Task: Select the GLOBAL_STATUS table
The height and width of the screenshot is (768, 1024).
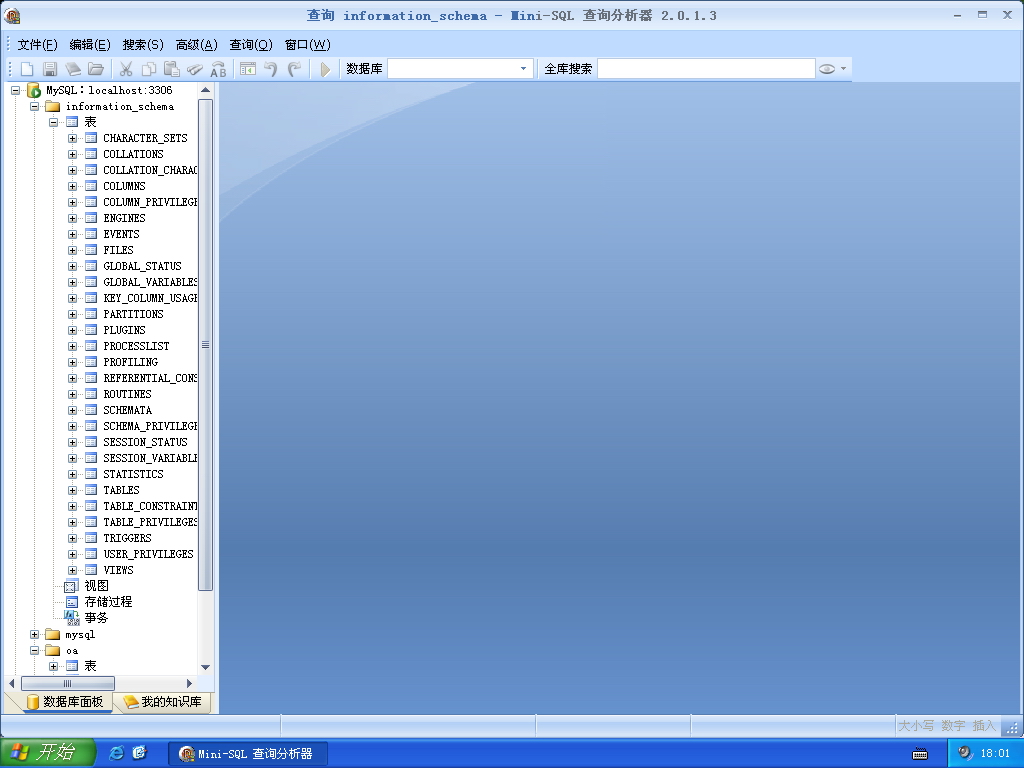Action: [x=142, y=266]
